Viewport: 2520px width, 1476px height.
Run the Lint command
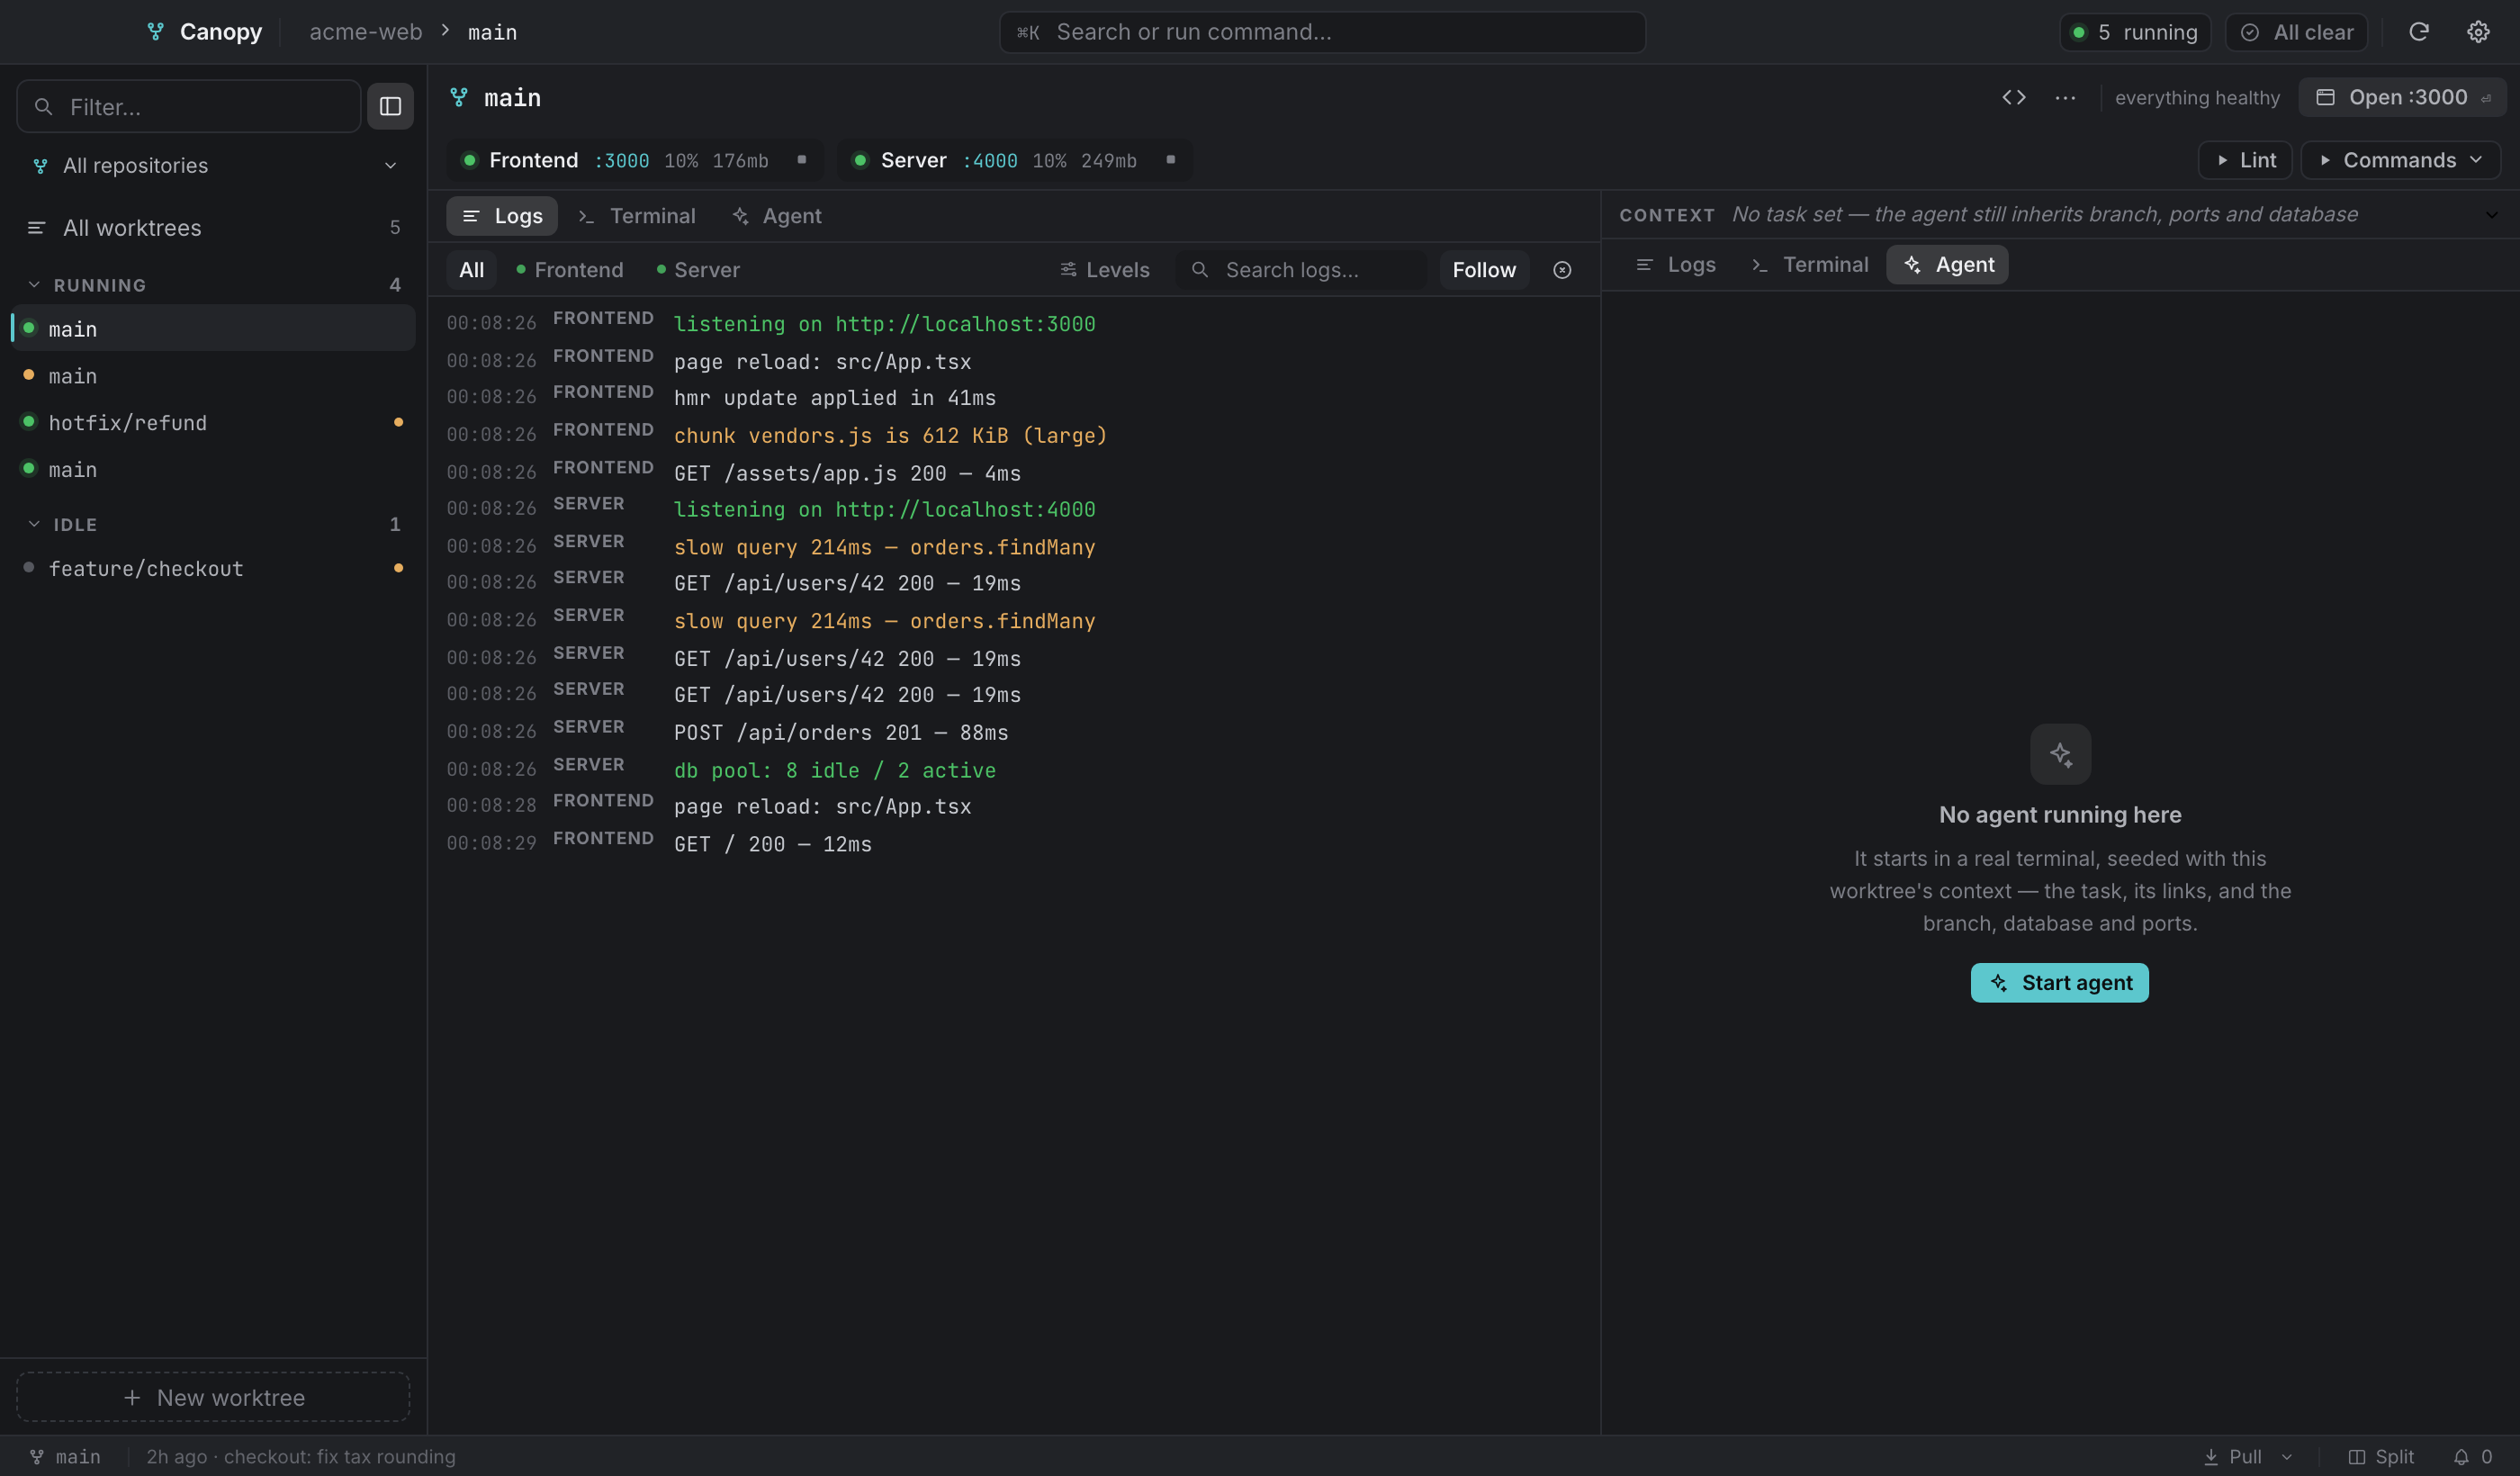coord(2245,160)
